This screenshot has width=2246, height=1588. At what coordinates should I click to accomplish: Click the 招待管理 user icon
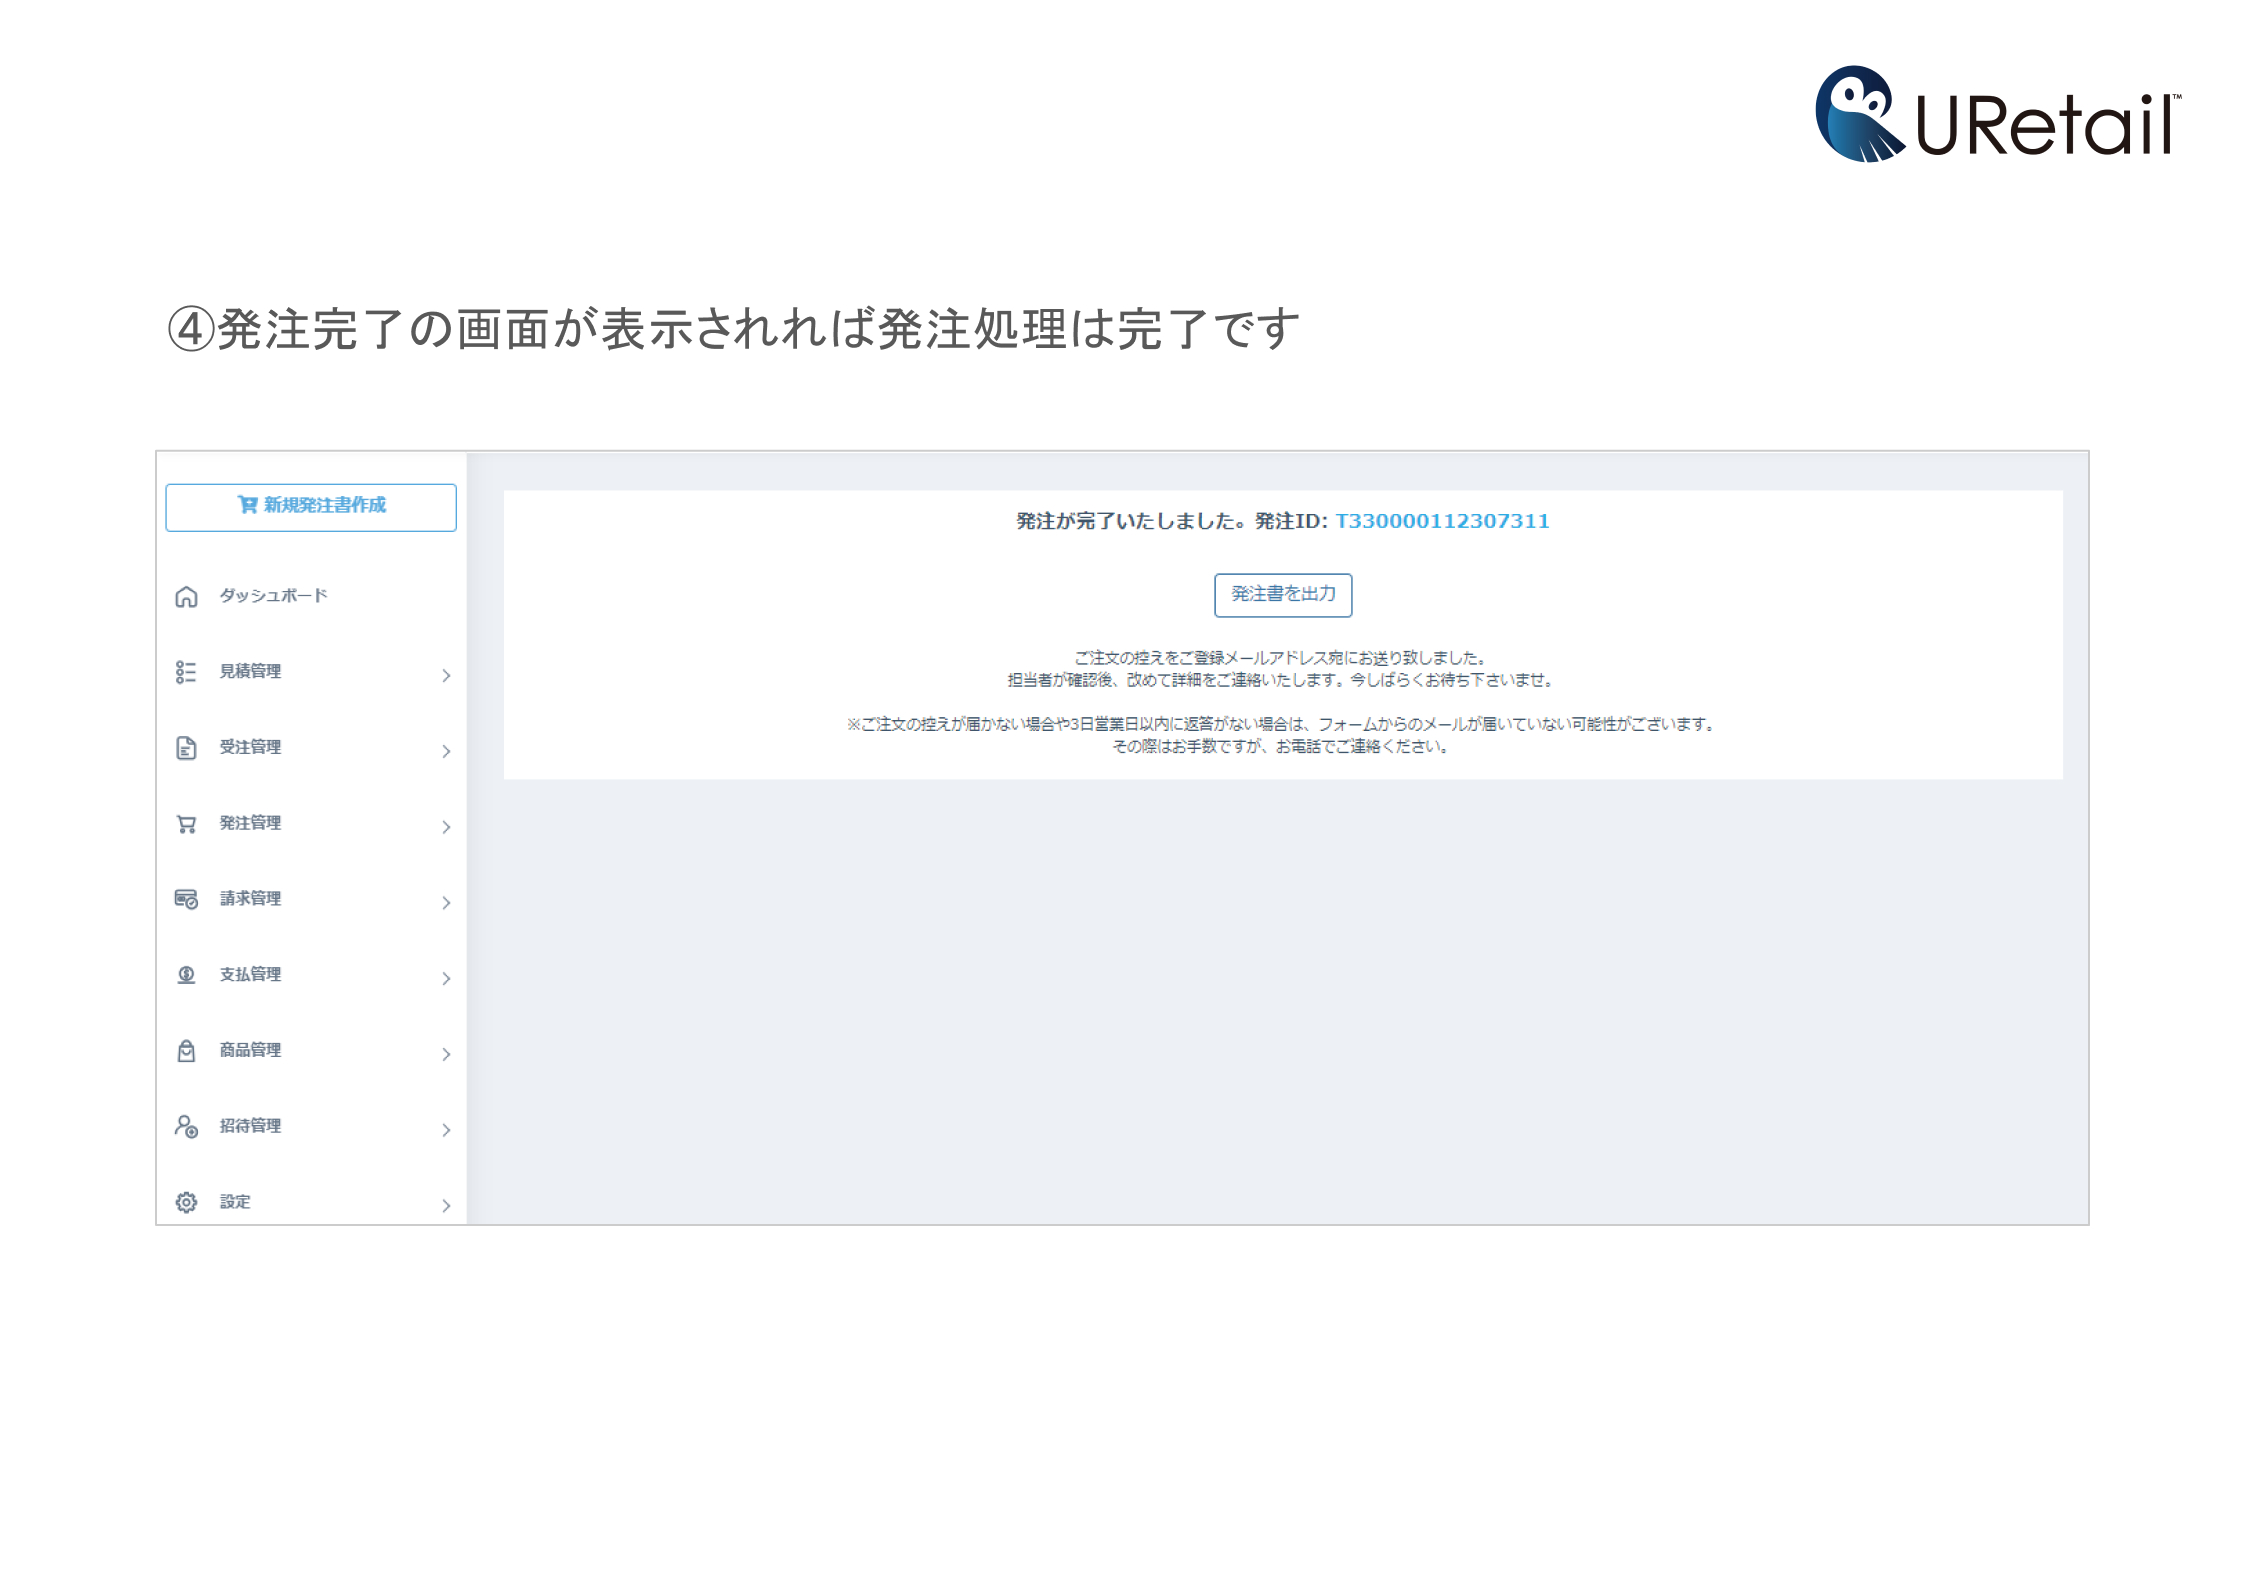click(x=186, y=1127)
